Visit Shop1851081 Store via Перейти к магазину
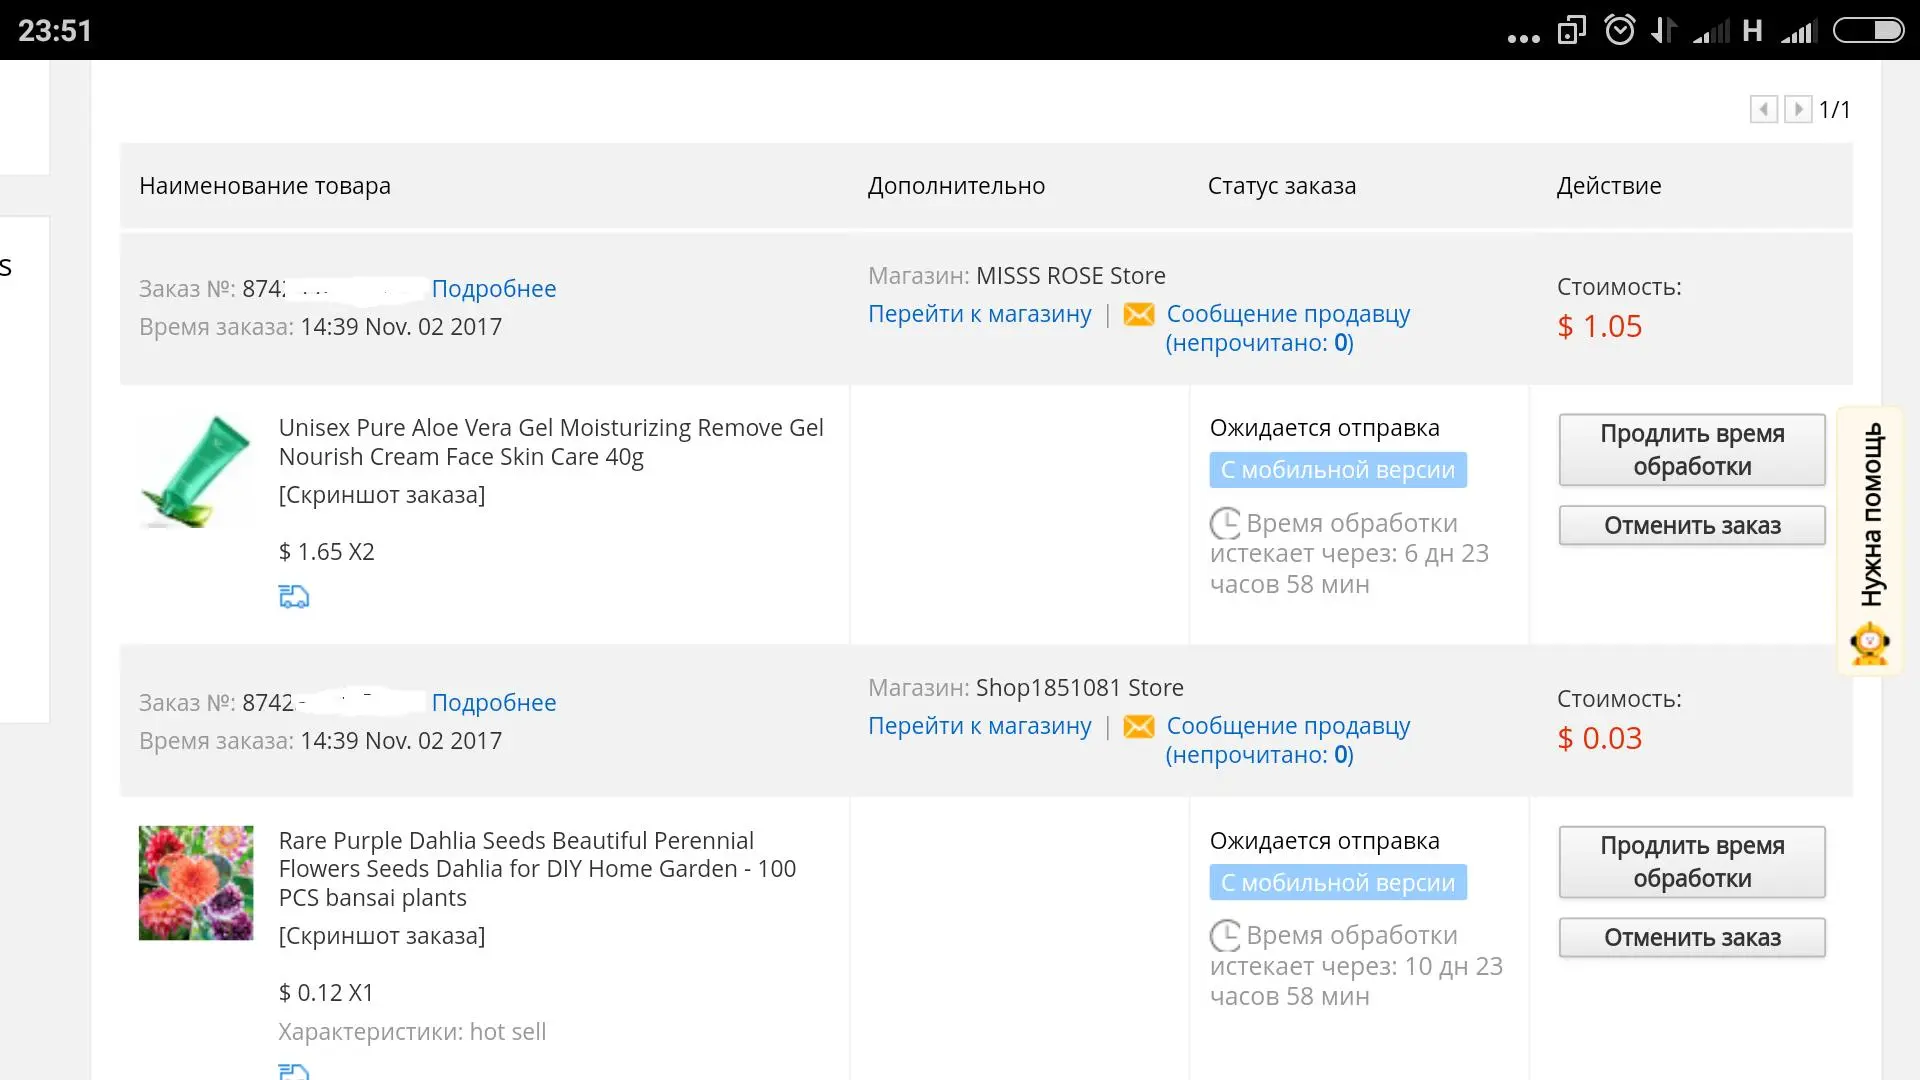Image resolution: width=1920 pixels, height=1080 pixels. [980, 726]
